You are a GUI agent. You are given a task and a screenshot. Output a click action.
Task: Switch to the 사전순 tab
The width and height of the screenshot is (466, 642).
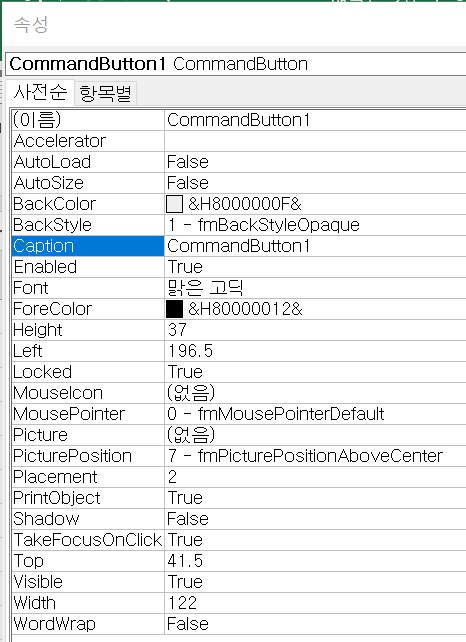[40, 92]
